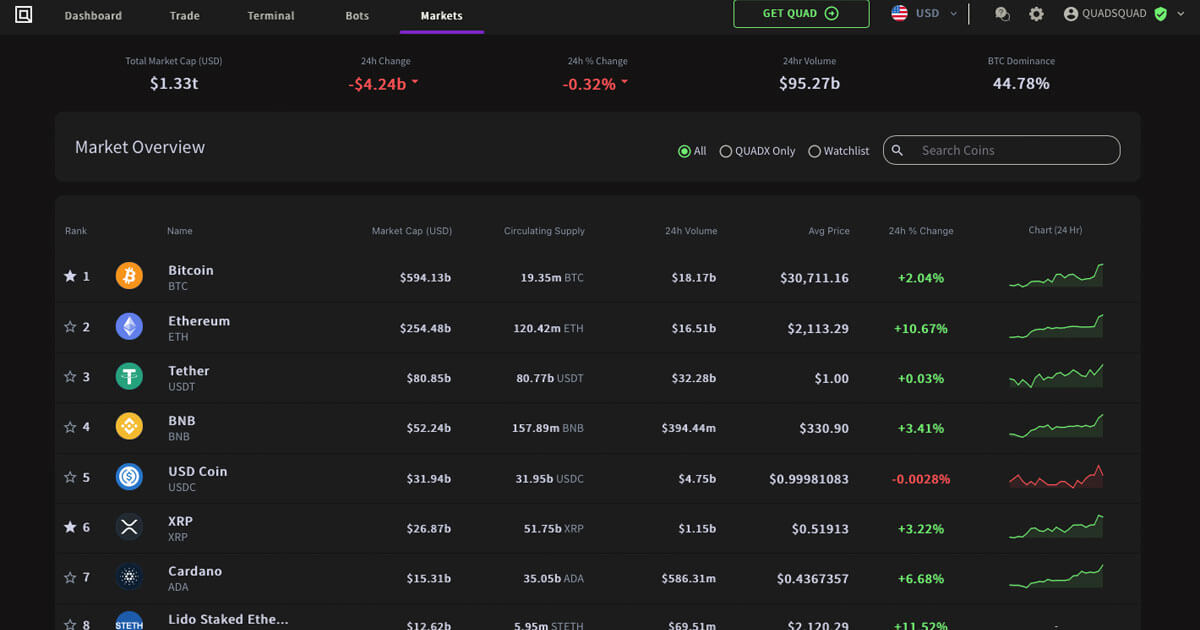The image size is (1200, 630).
Task: Click the Bitcoin coin icon
Action: 129,275
